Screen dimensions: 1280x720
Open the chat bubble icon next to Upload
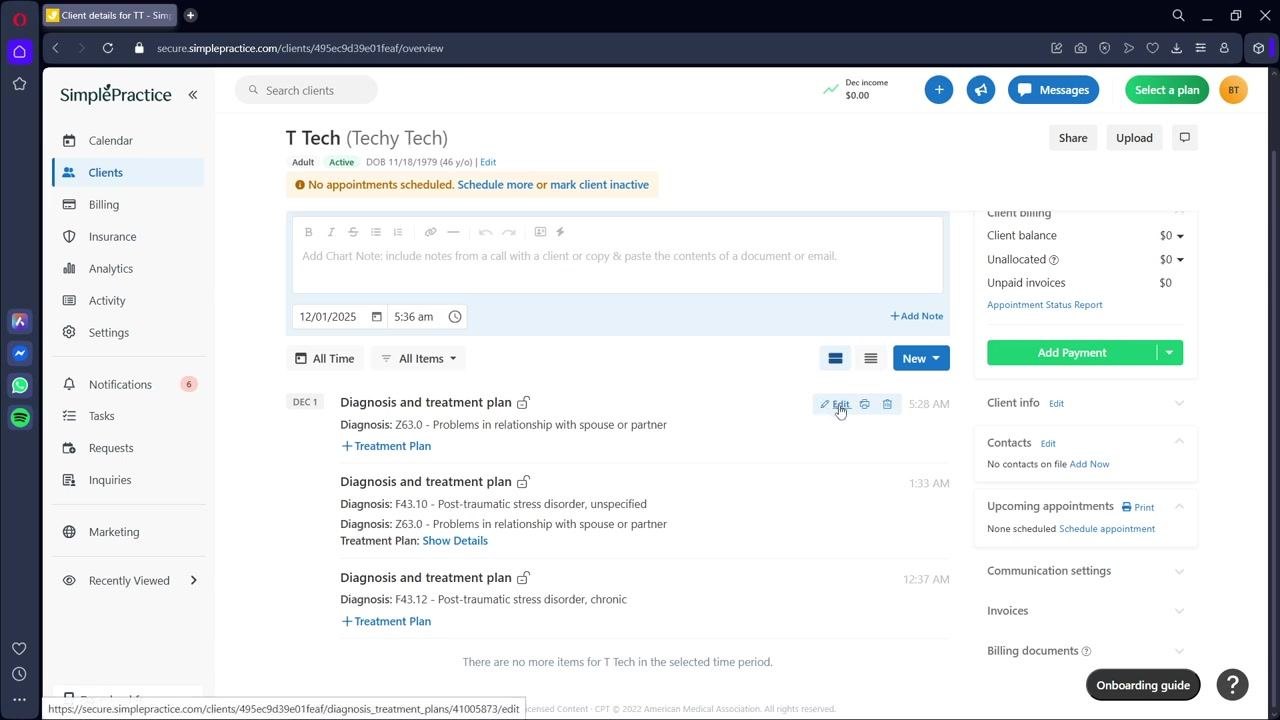pos(1185,138)
